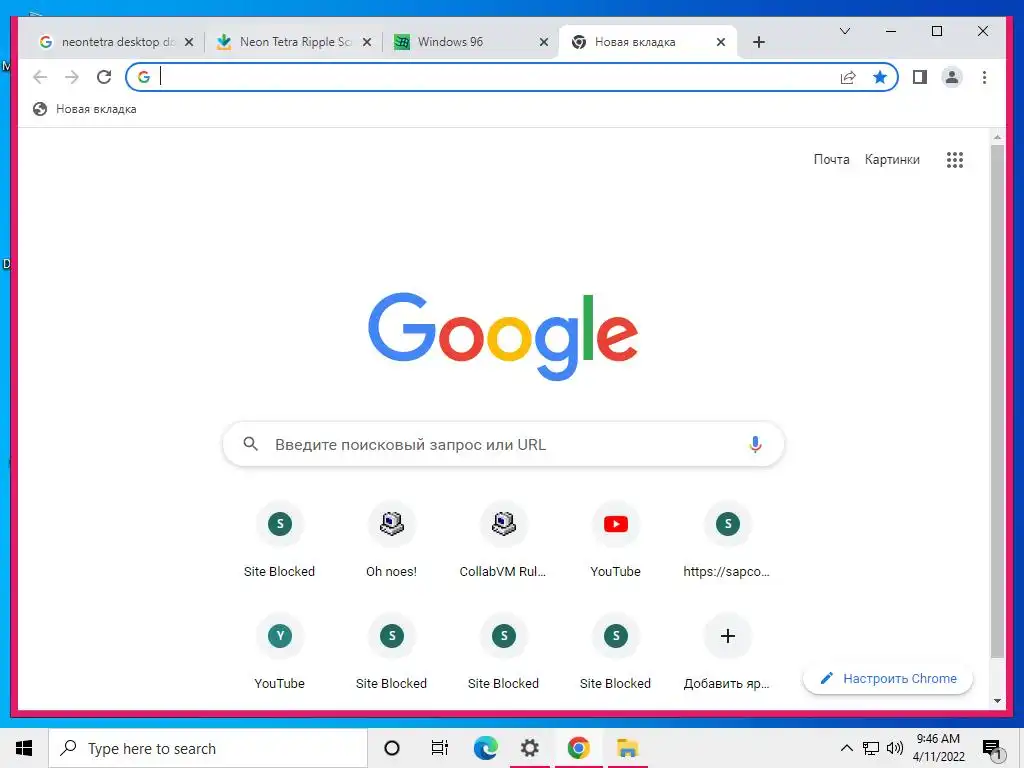This screenshot has height=768, width=1024.
Task: Close the Windows 96 tab
Action: [544, 42]
